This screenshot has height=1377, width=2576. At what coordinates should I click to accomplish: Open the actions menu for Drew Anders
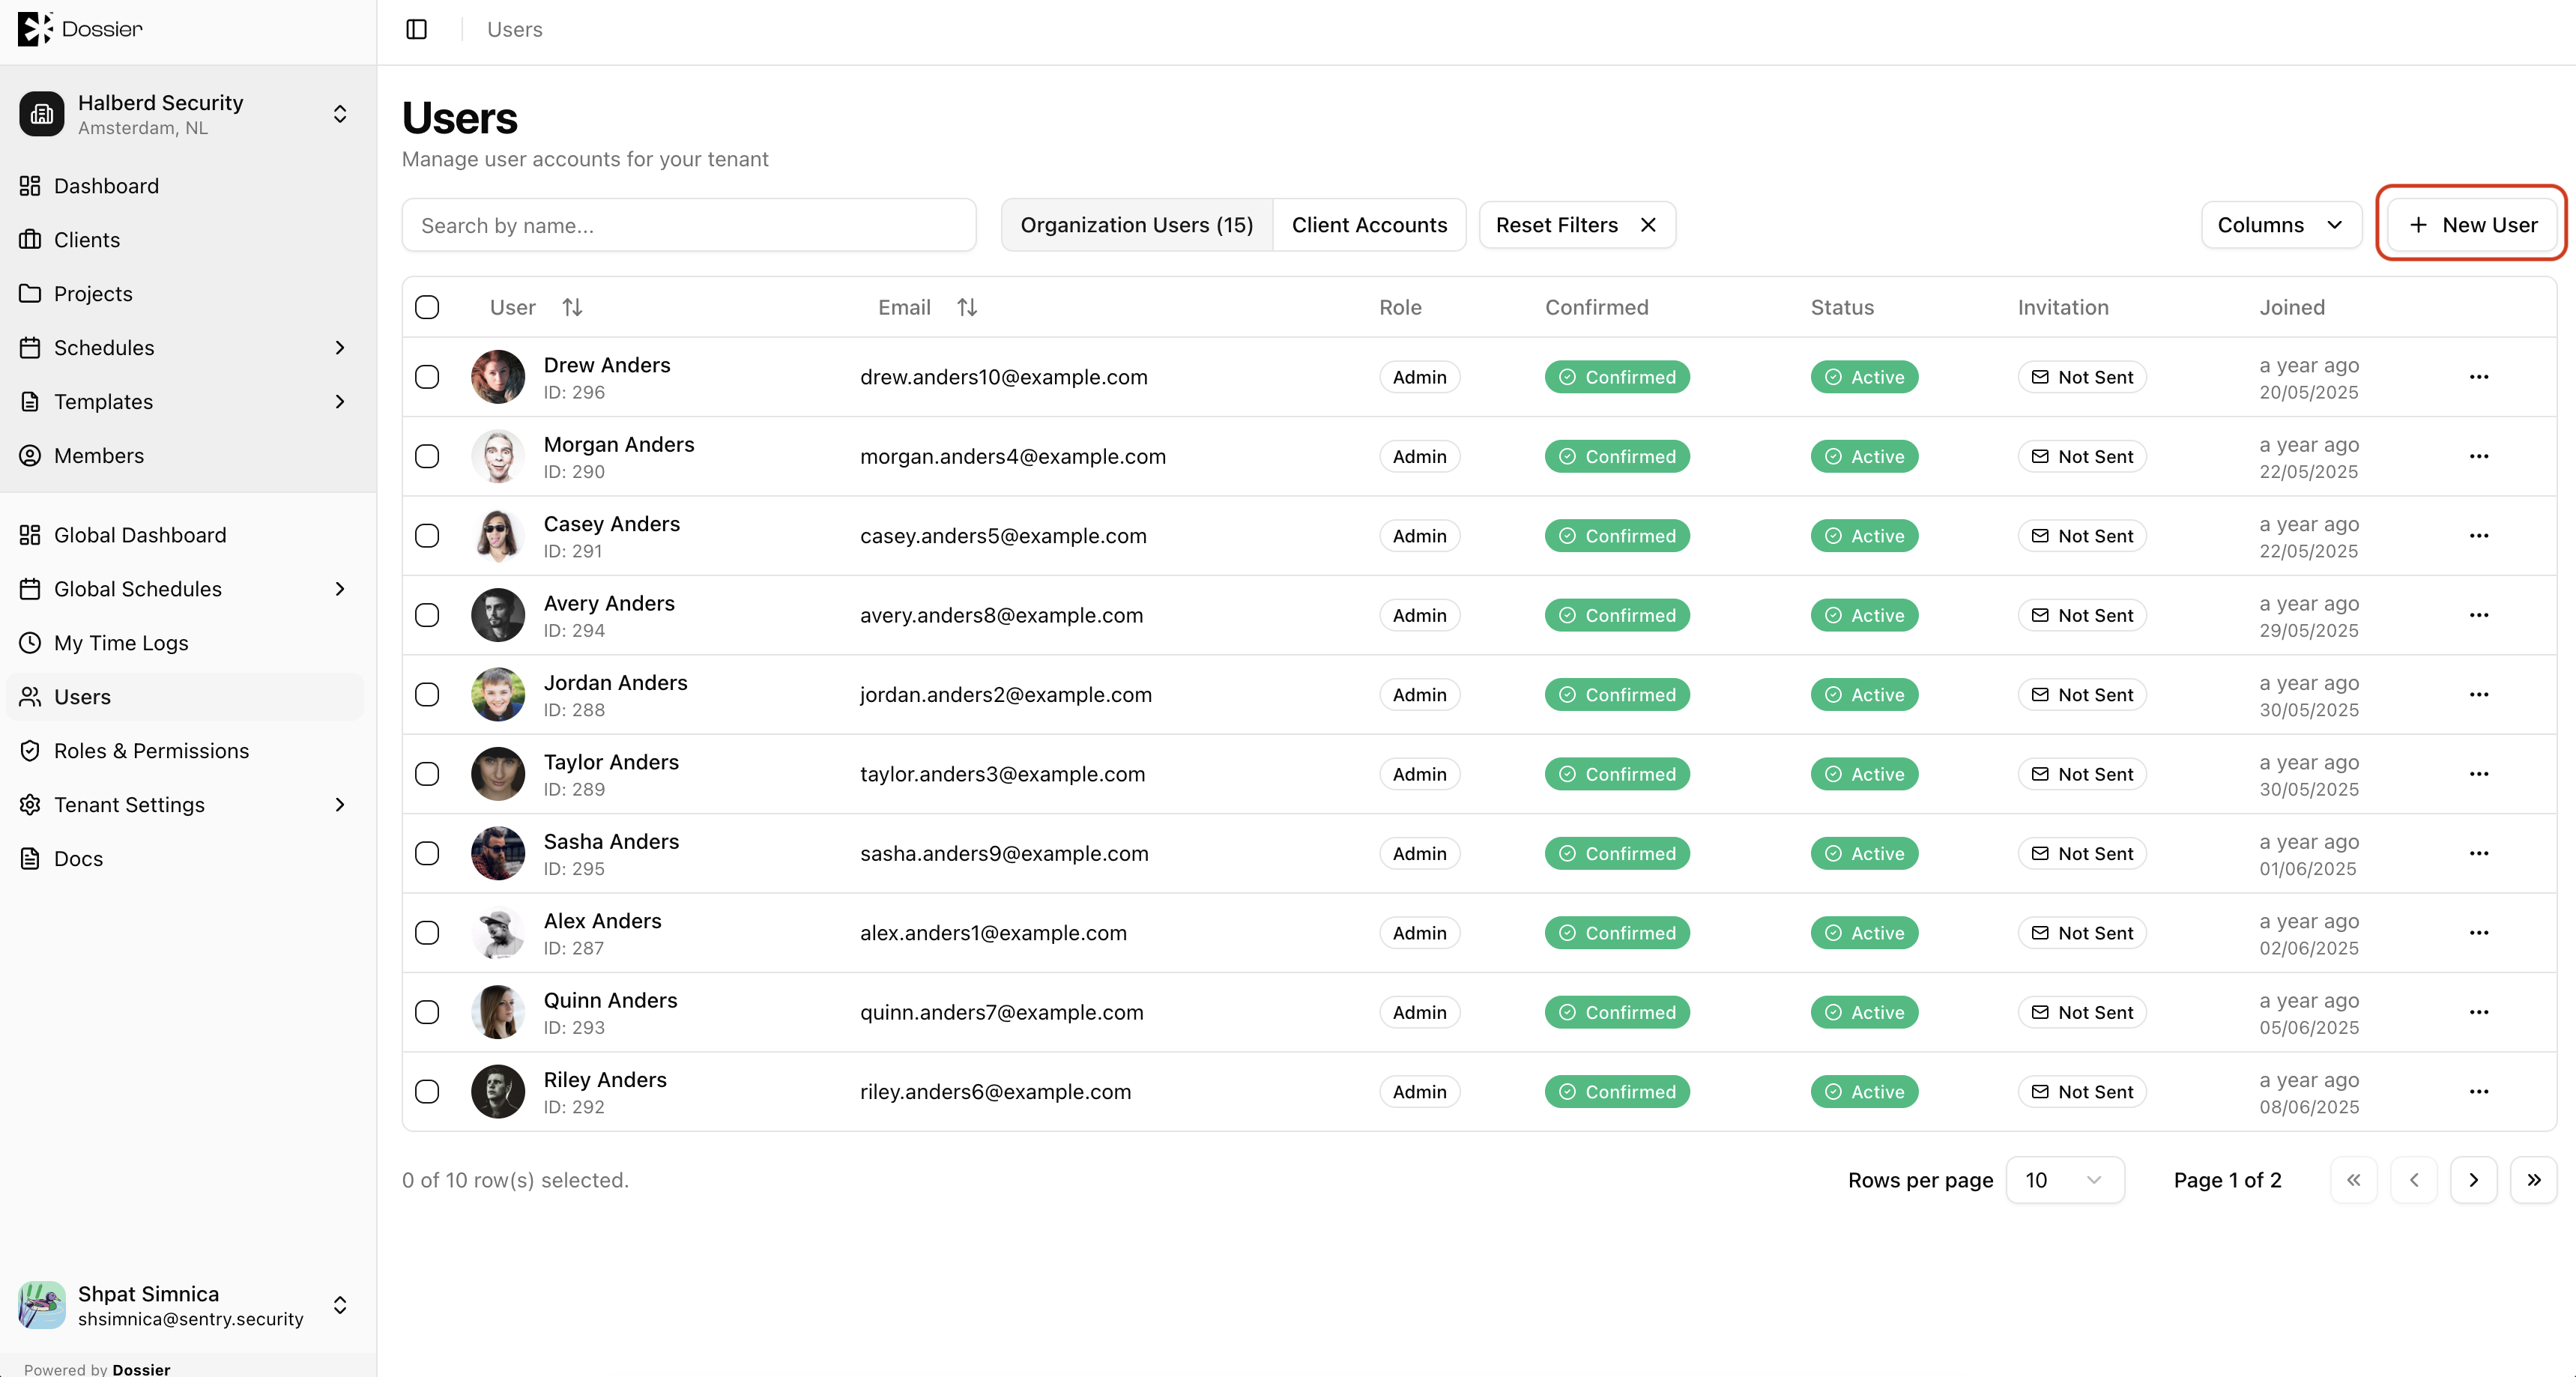tap(2478, 377)
